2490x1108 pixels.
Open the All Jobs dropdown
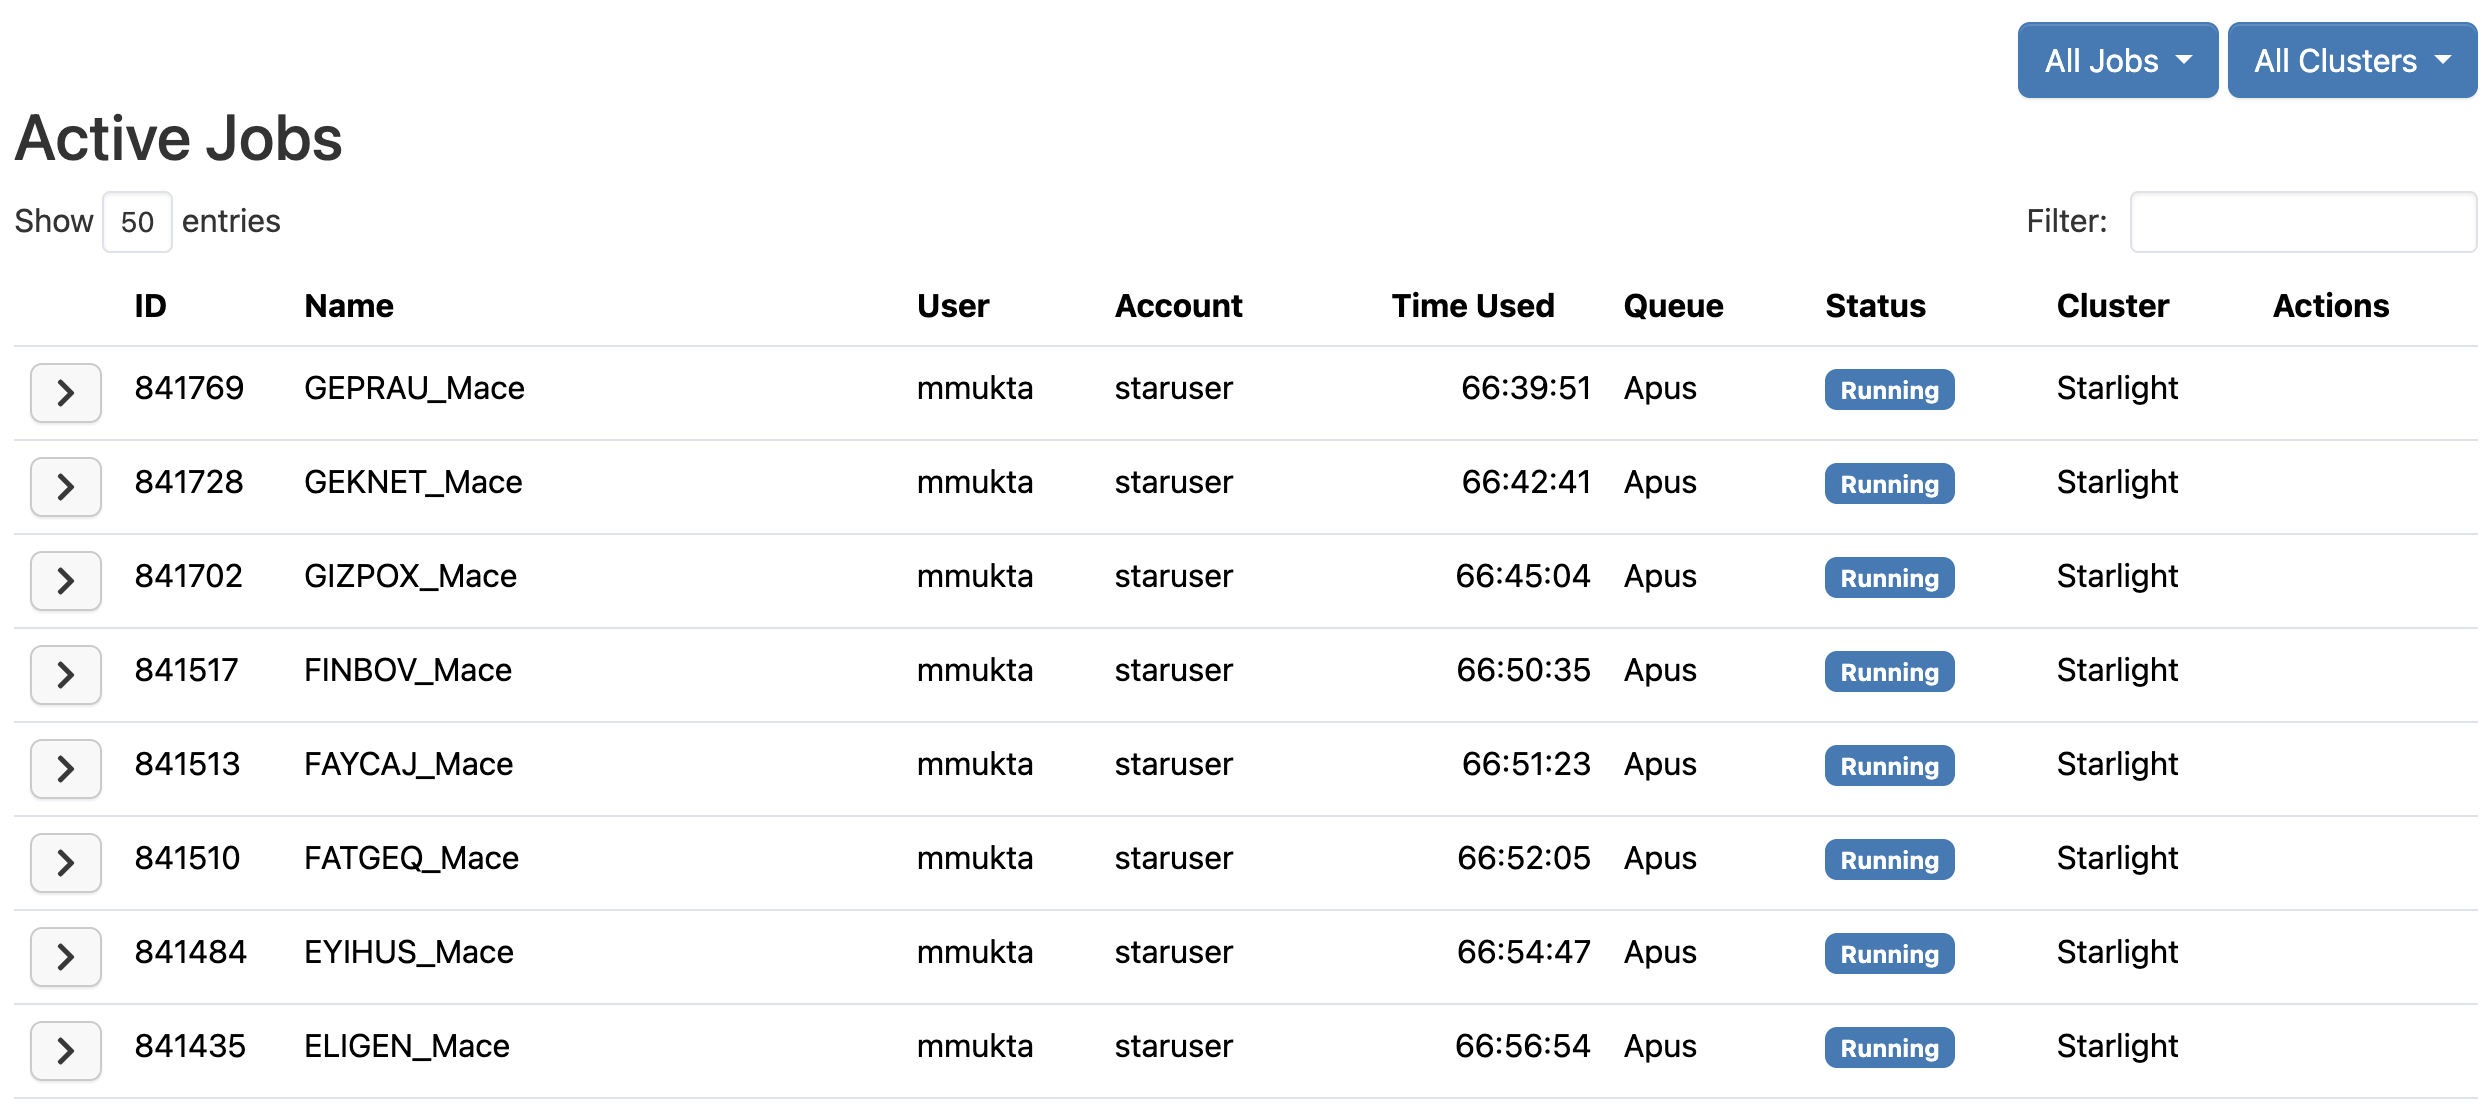[x=2116, y=61]
